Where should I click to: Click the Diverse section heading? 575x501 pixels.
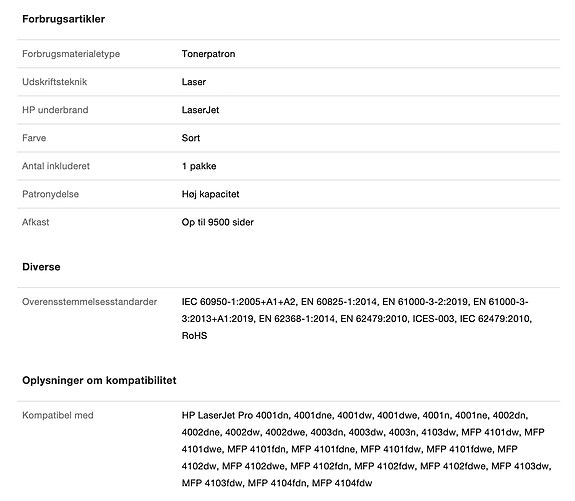click(x=41, y=267)
